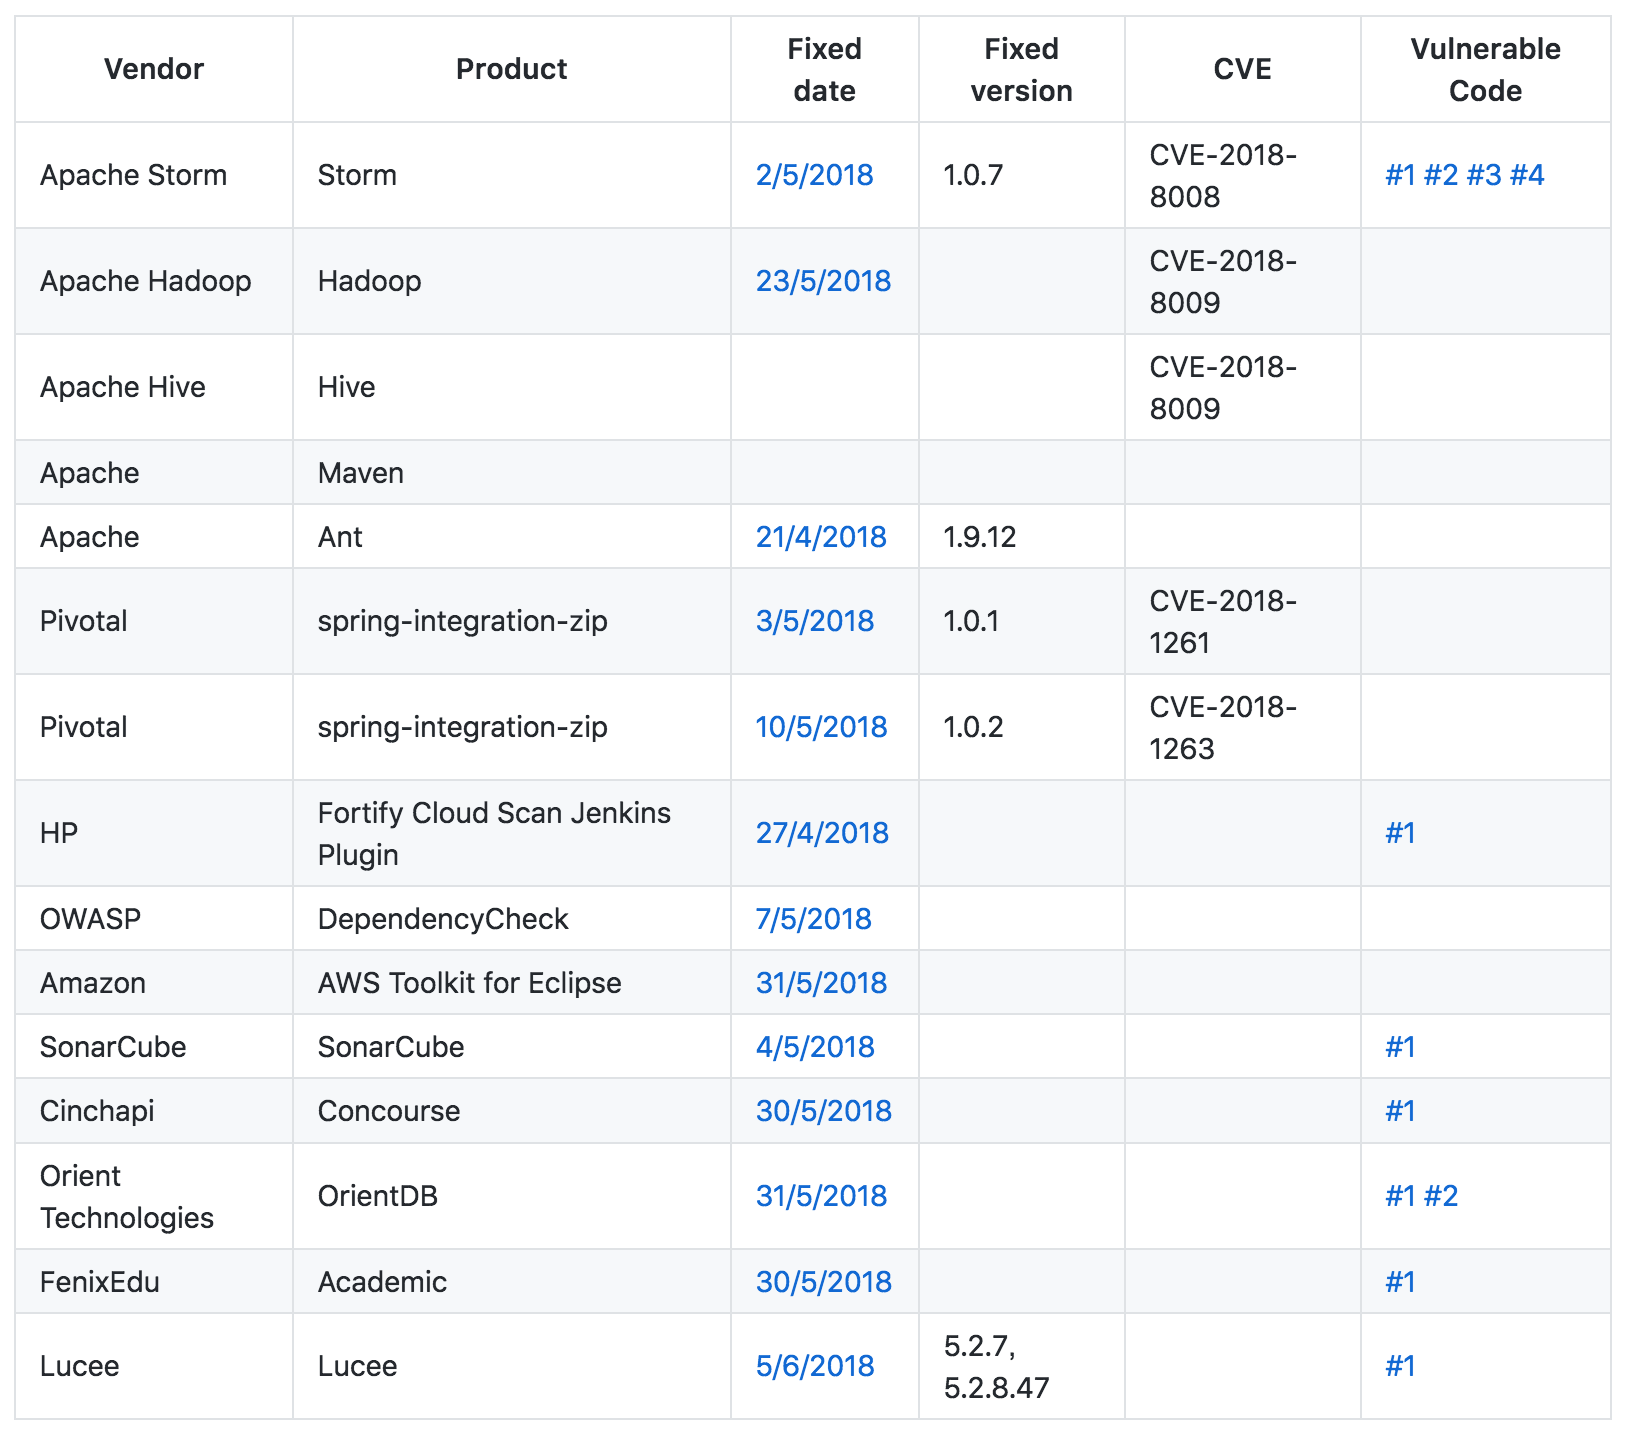Open the Apache Storm fixed date link 2/5/2018
Viewport: 1629px width, 1431px height.
[x=814, y=174]
